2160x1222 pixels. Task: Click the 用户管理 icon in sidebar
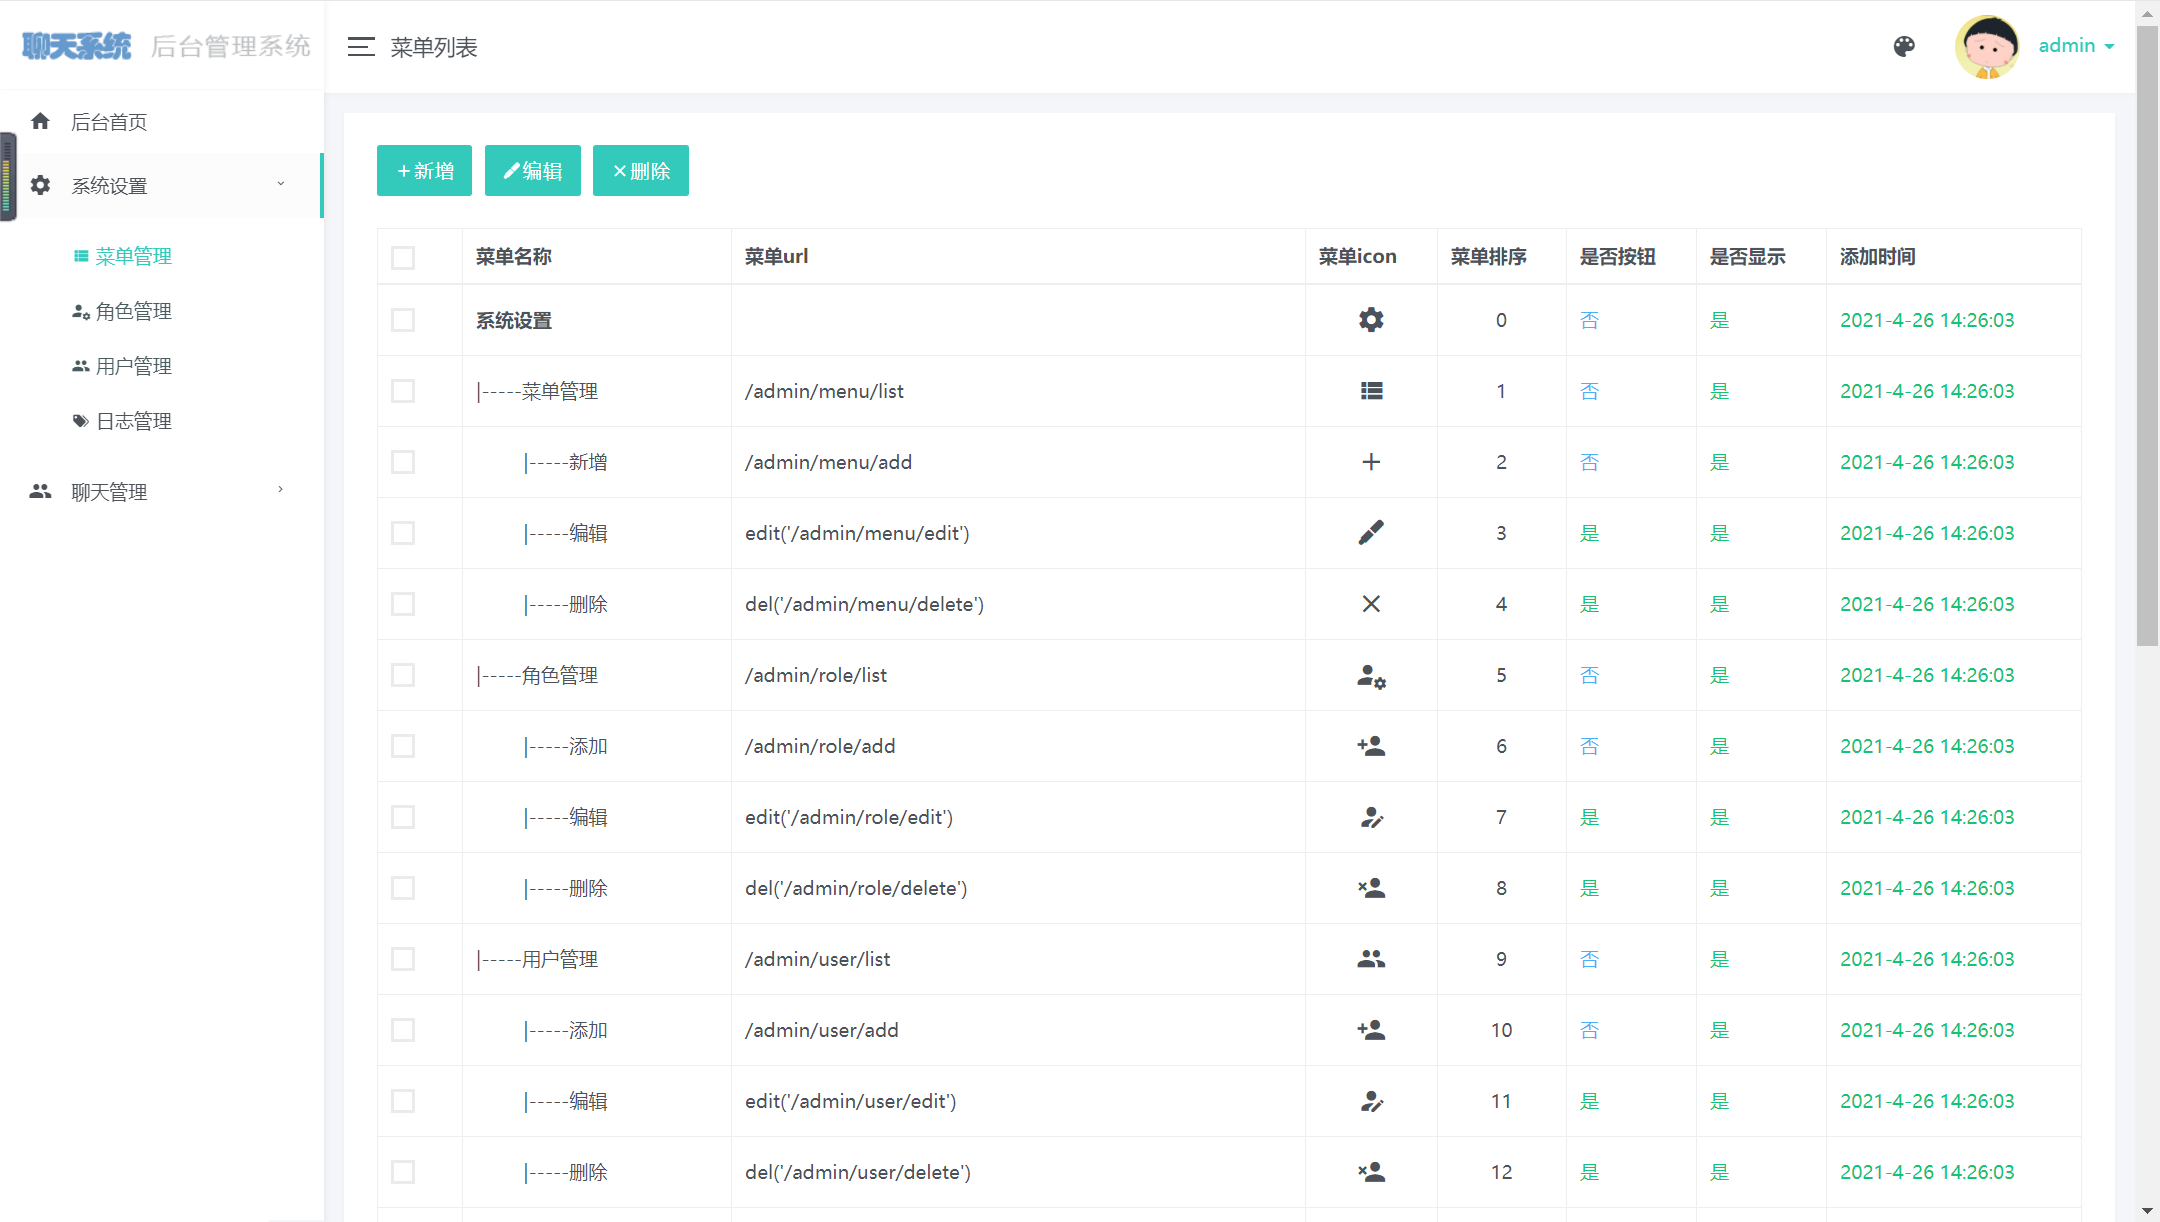coord(81,366)
